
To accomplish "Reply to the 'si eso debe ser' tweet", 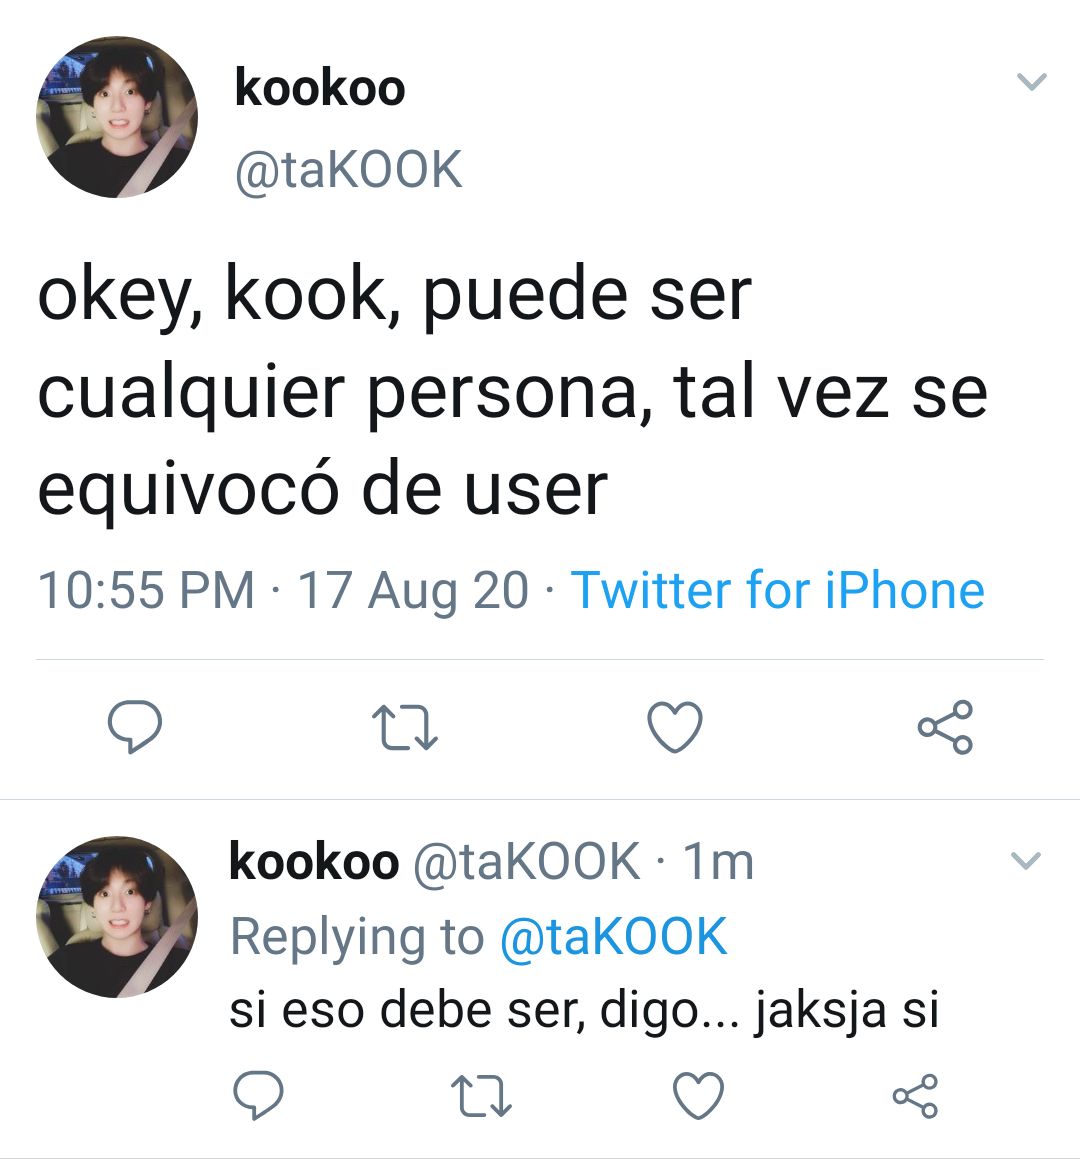I will (258, 1095).
